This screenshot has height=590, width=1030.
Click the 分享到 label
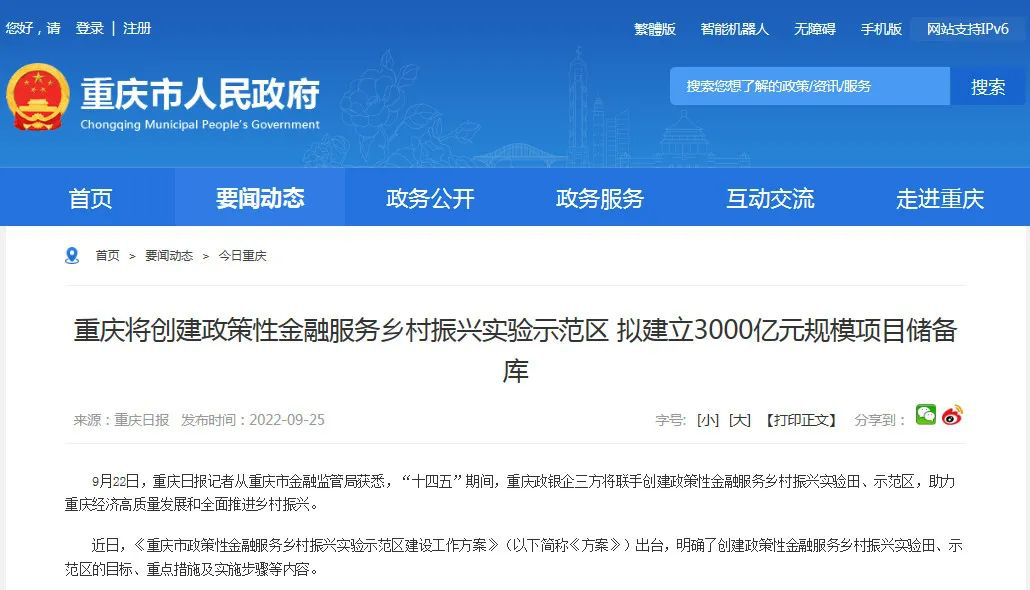pos(880,420)
